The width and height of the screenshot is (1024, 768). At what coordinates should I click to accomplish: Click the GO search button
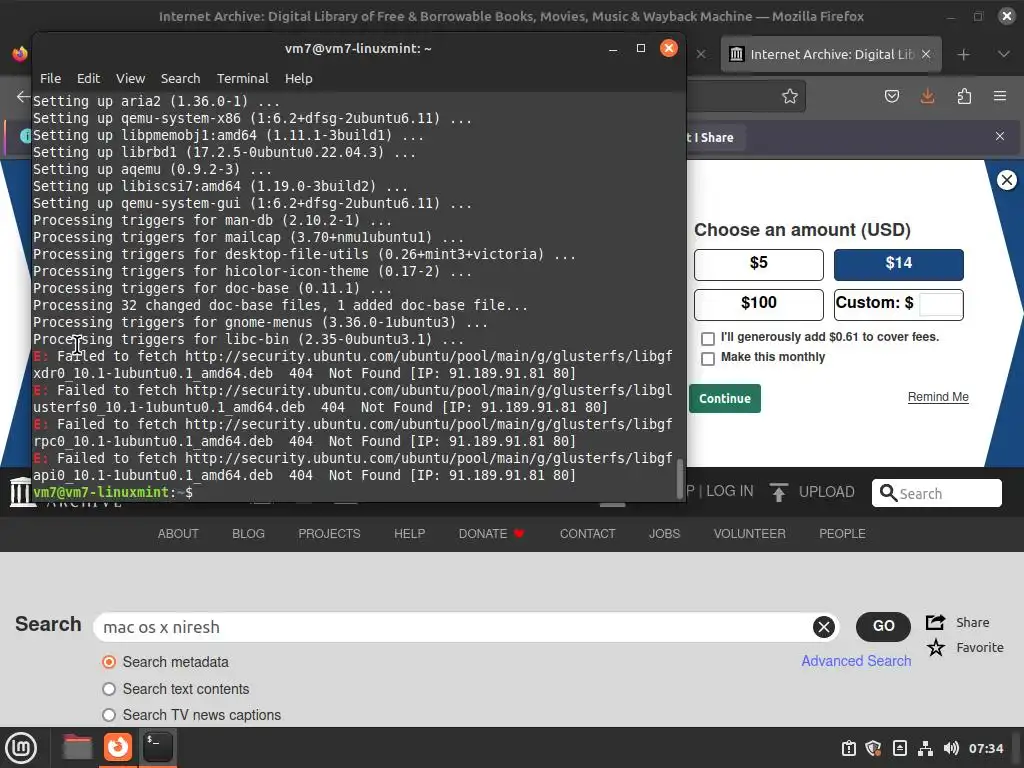883,626
